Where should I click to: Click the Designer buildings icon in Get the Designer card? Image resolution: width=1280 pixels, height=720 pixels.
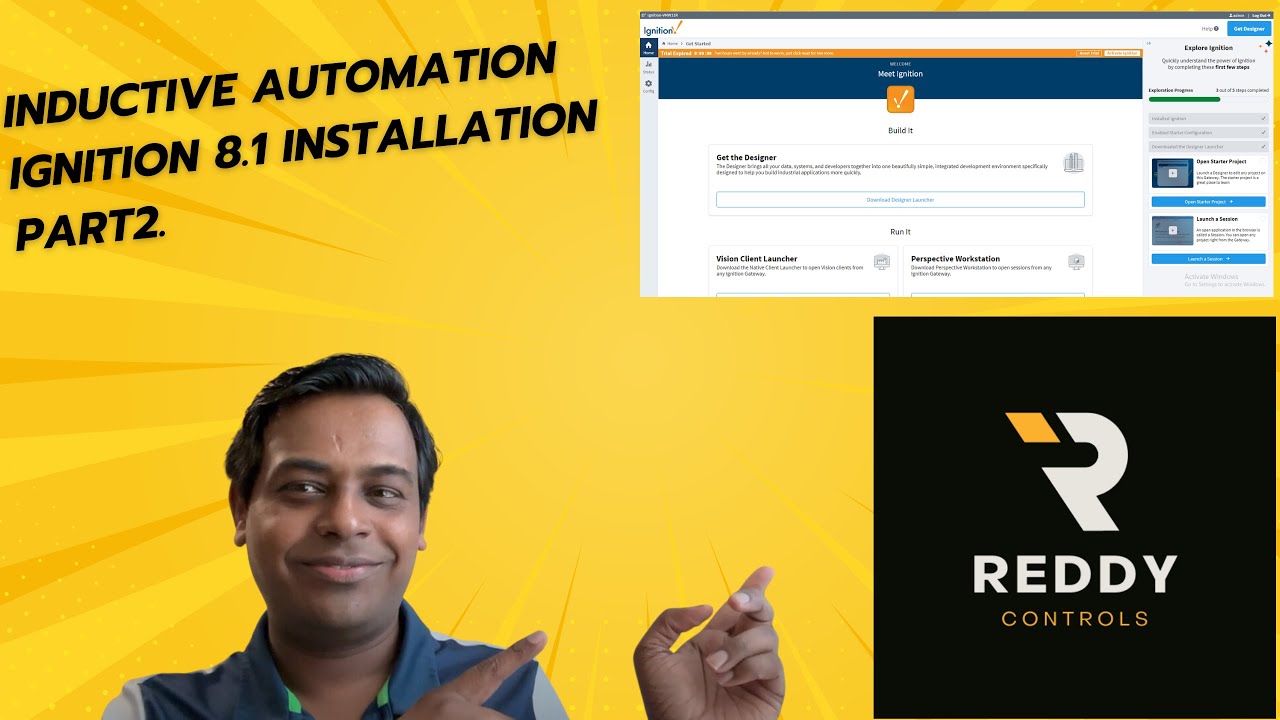pyautogui.click(x=1073, y=163)
